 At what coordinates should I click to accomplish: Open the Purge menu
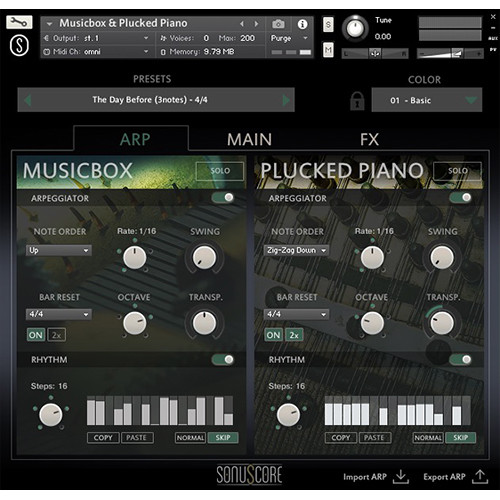(x=289, y=38)
